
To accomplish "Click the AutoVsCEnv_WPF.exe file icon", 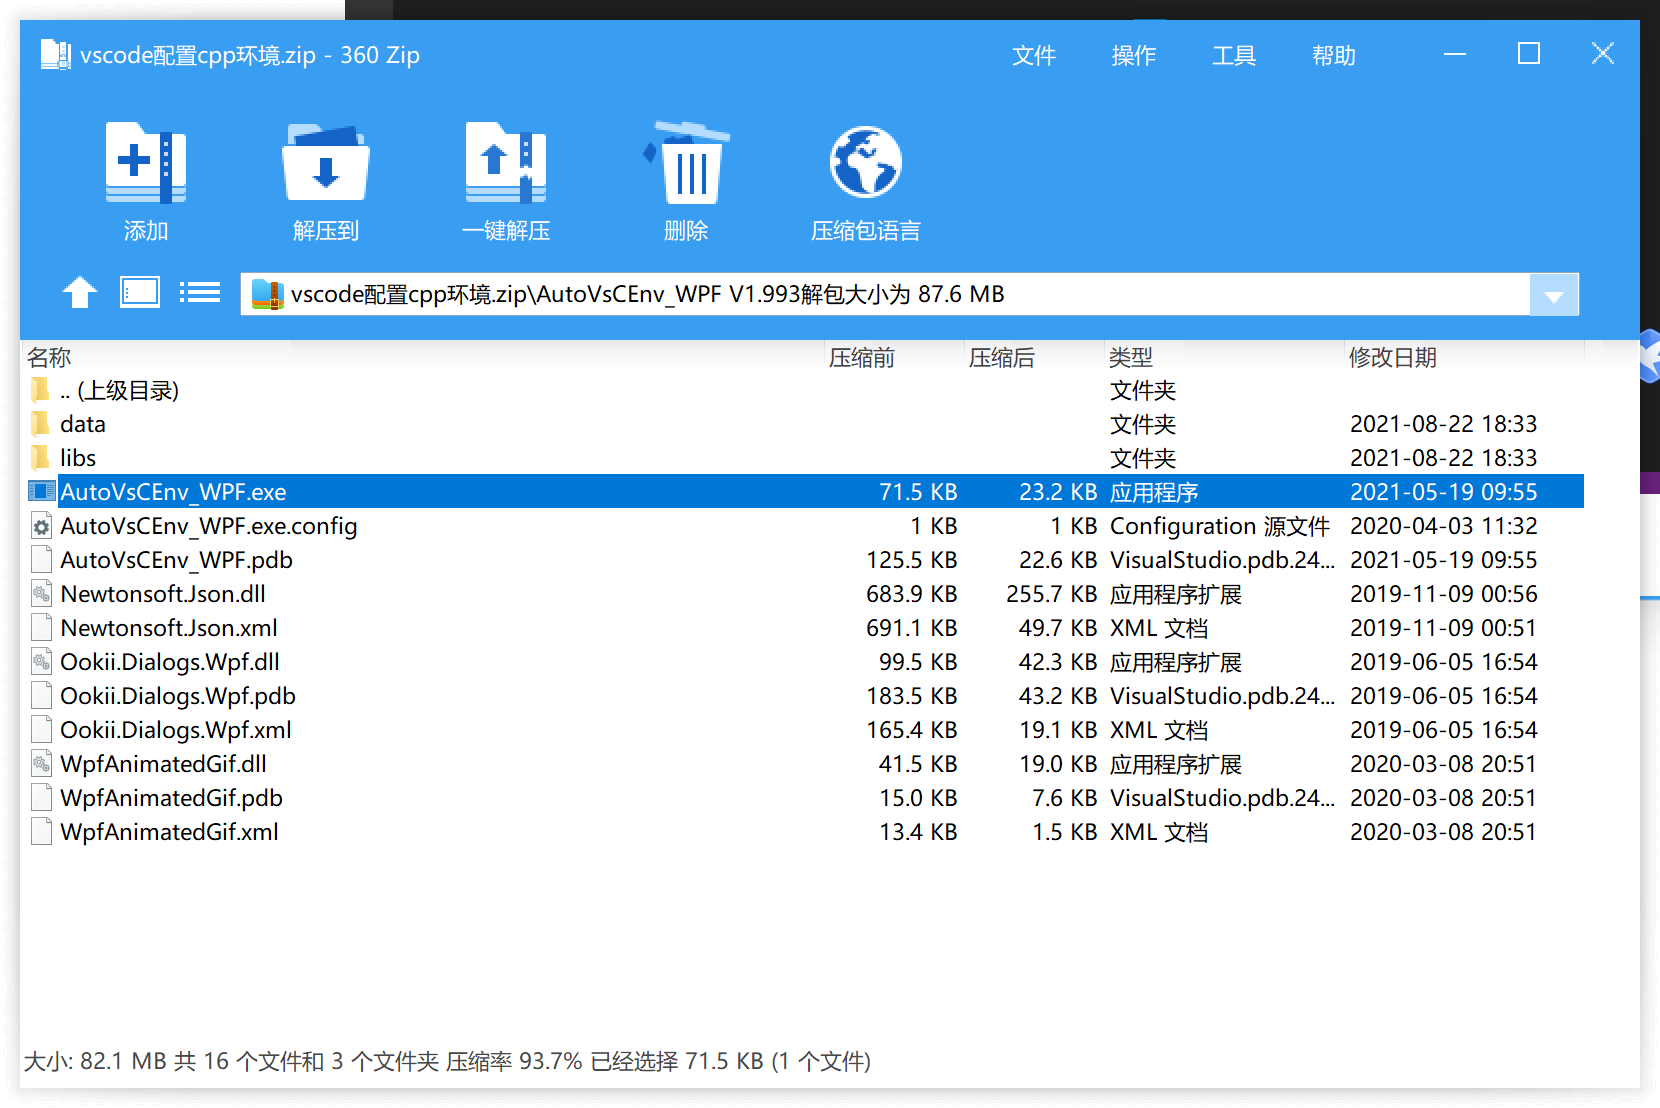I will pos(41,491).
